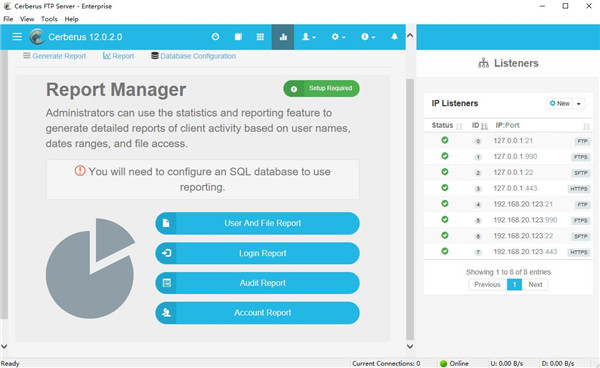Click status check icon for 192.168.20.123:990
Image resolution: width=600 pixels, height=368 pixels.
click(445, 220)
